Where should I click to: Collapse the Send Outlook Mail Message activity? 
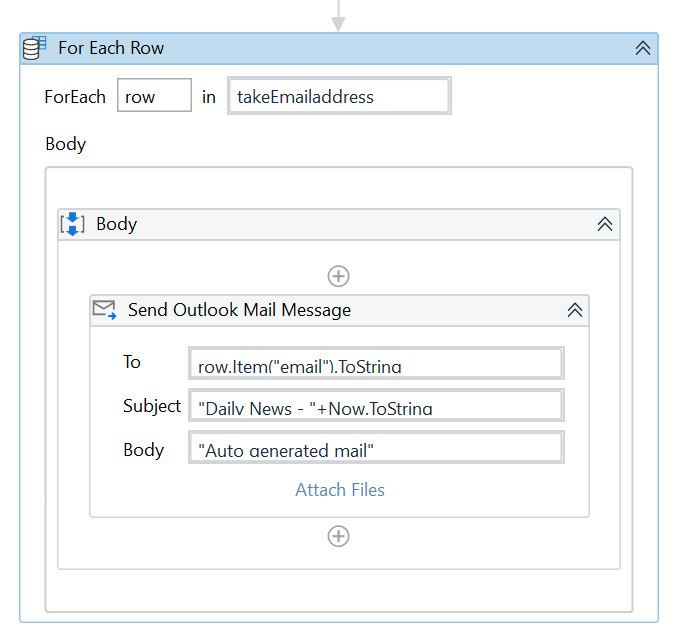(x=575, y=310)
